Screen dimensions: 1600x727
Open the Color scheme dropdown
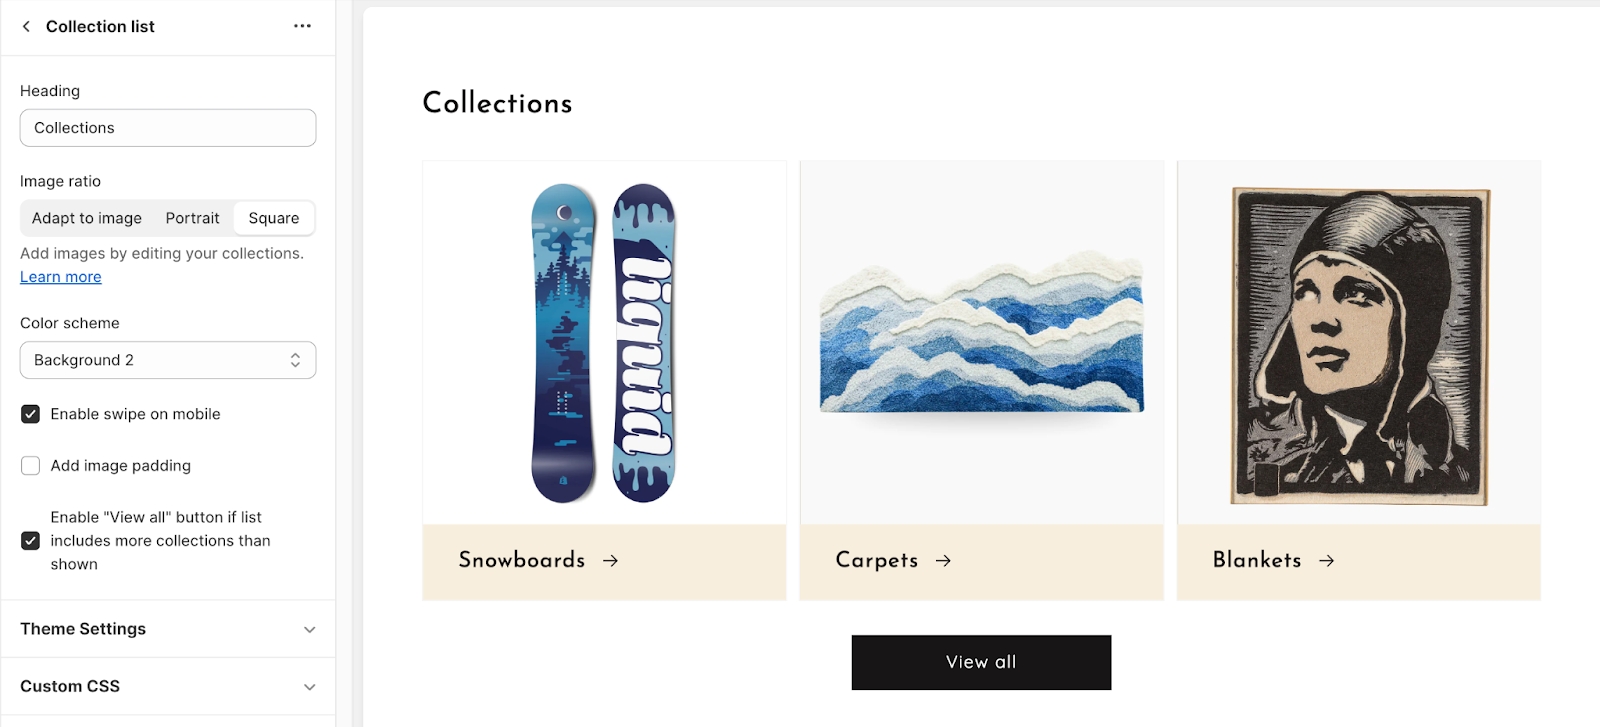coord(168,360)
